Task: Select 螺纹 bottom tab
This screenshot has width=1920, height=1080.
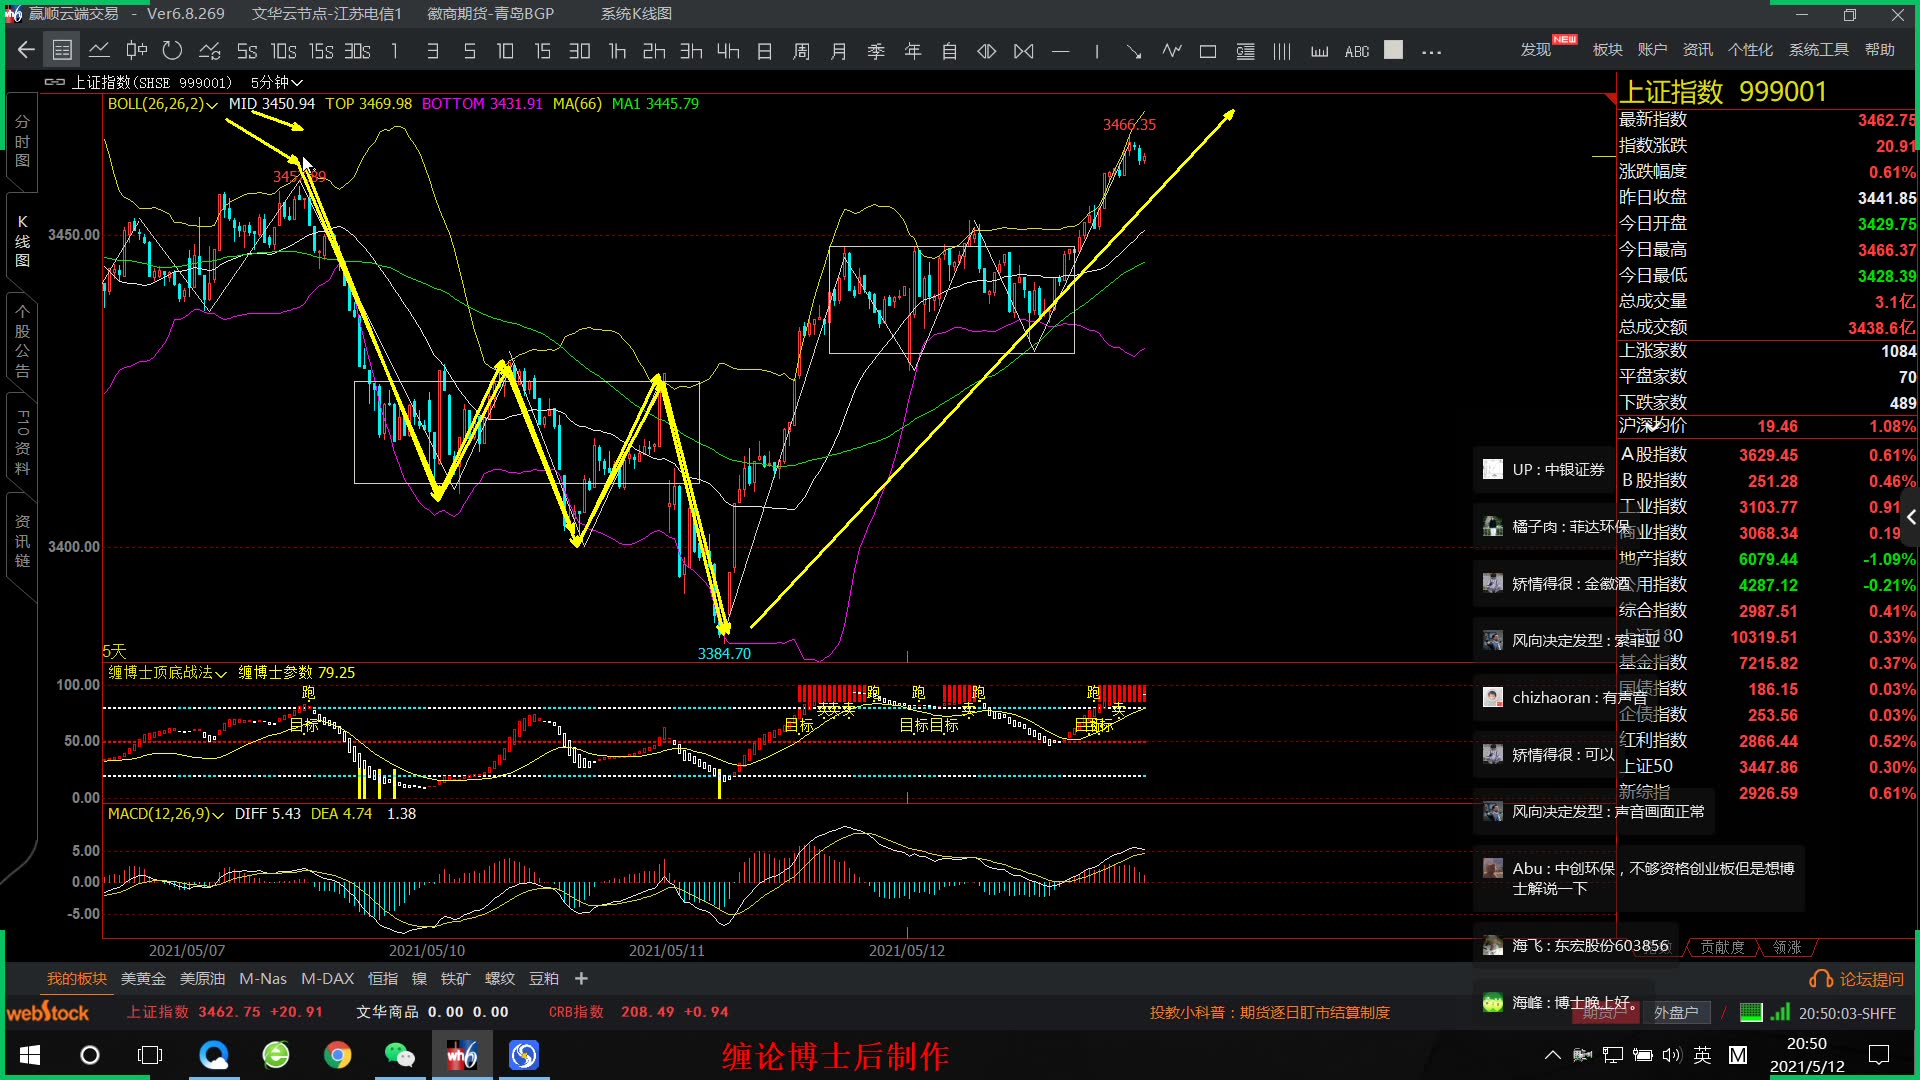Action: coord(500,978)
